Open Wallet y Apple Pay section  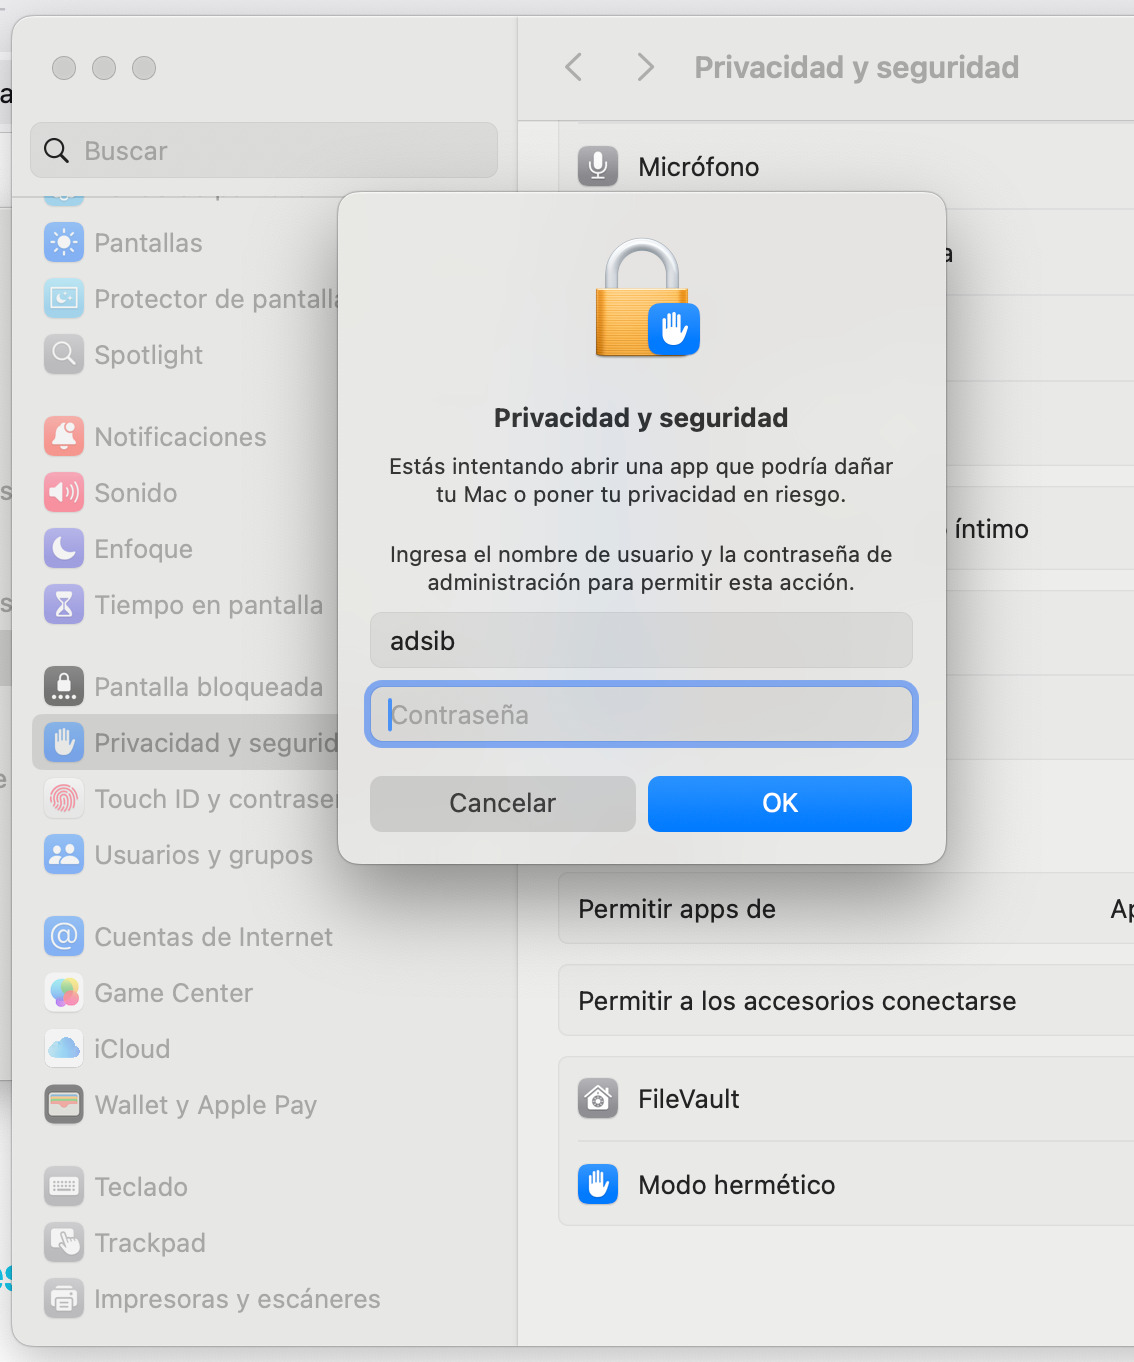point(205,1105)
